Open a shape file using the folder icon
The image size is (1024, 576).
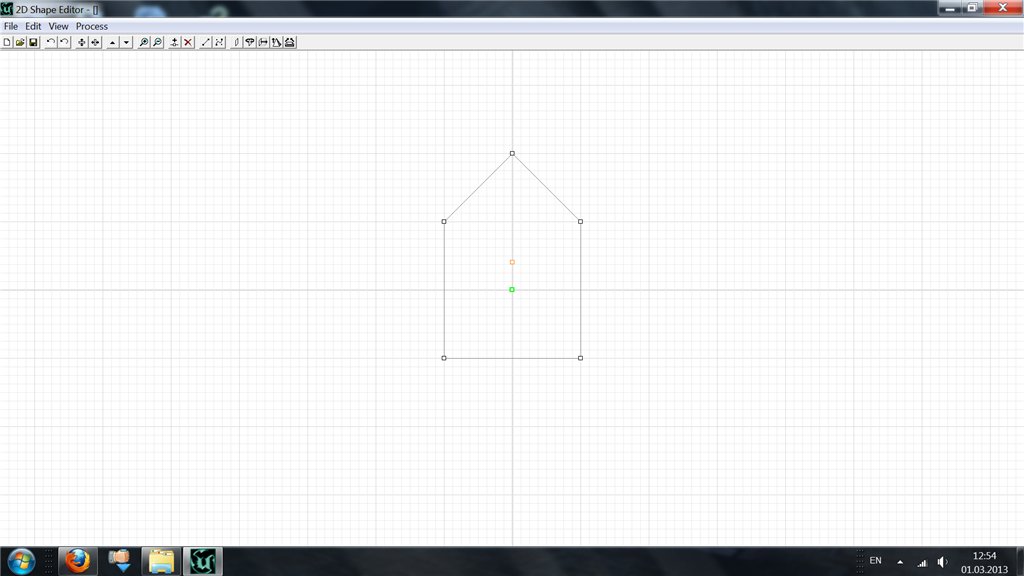[20, 42]
